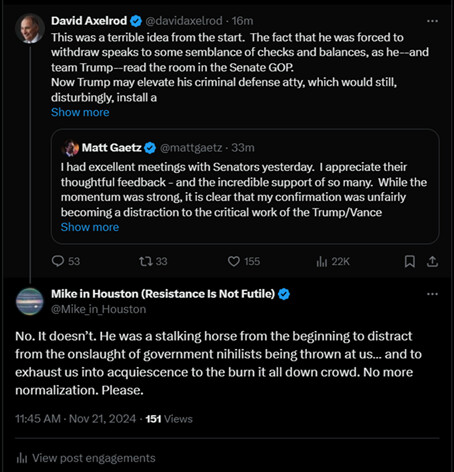Click Matt Gaetz's small avatar in quoted post
The image size is (454, 472).
click(70, 148)
